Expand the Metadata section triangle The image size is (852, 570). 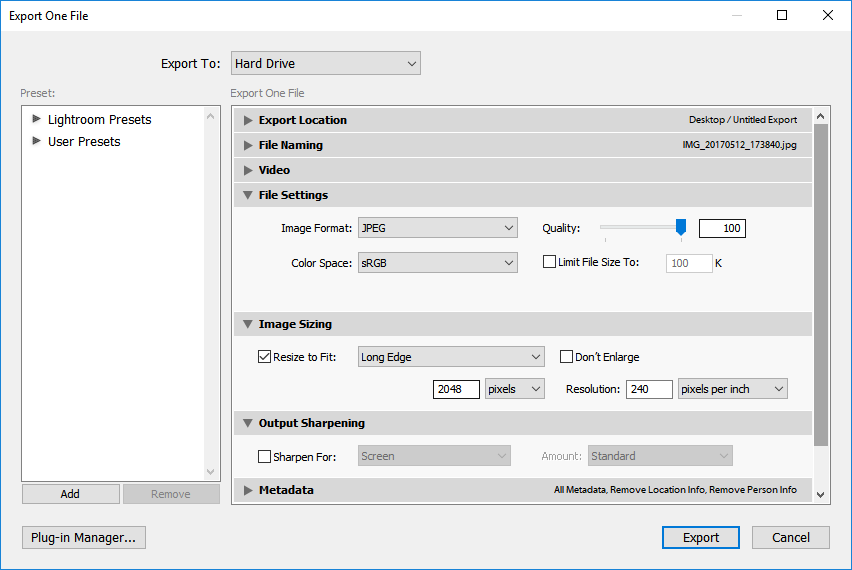(x=248, y=490)
